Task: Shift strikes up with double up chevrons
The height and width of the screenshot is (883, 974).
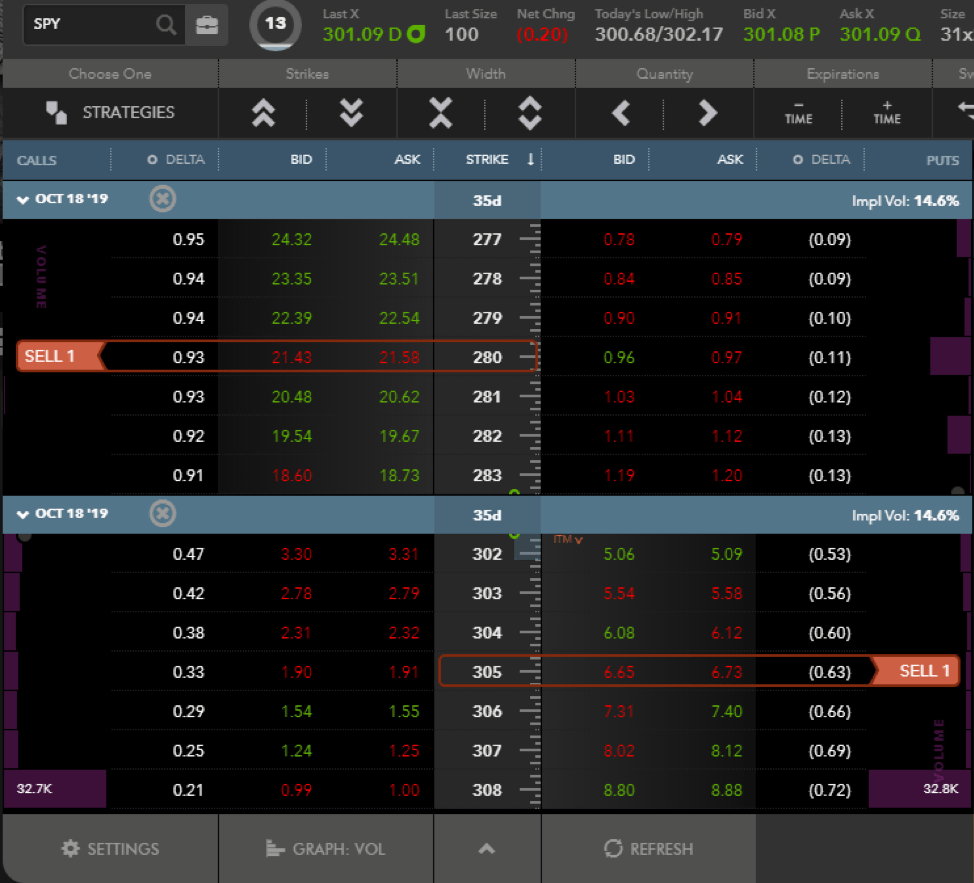Action: tap(263, 113)
